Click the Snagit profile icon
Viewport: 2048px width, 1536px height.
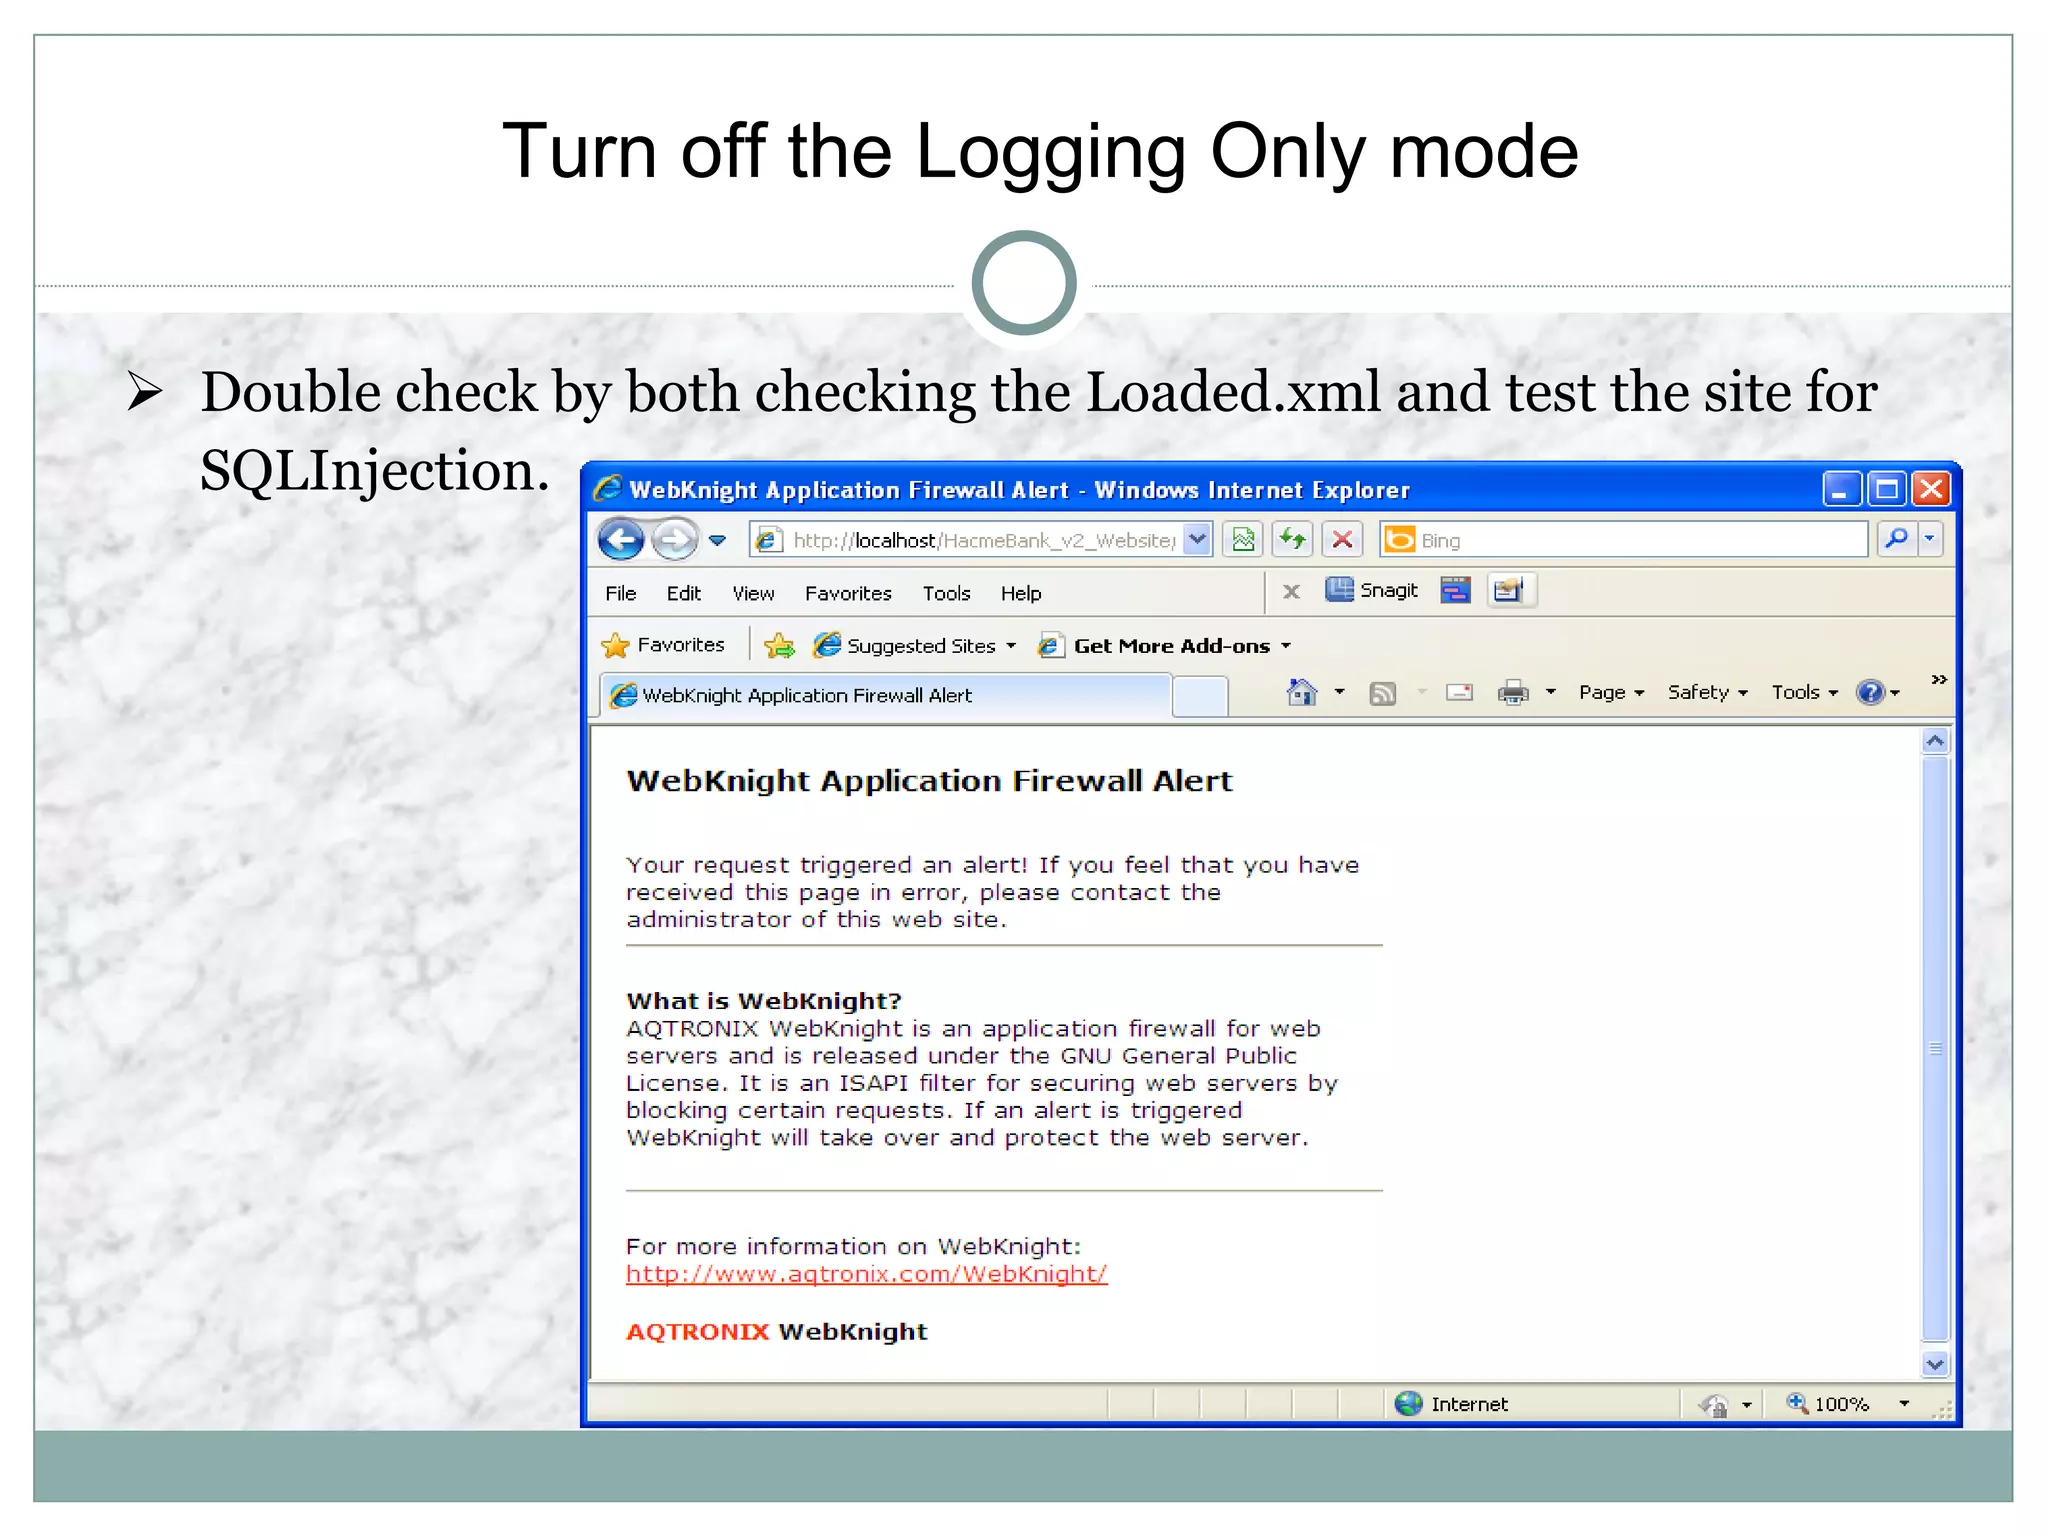[x=1509, y=590]
